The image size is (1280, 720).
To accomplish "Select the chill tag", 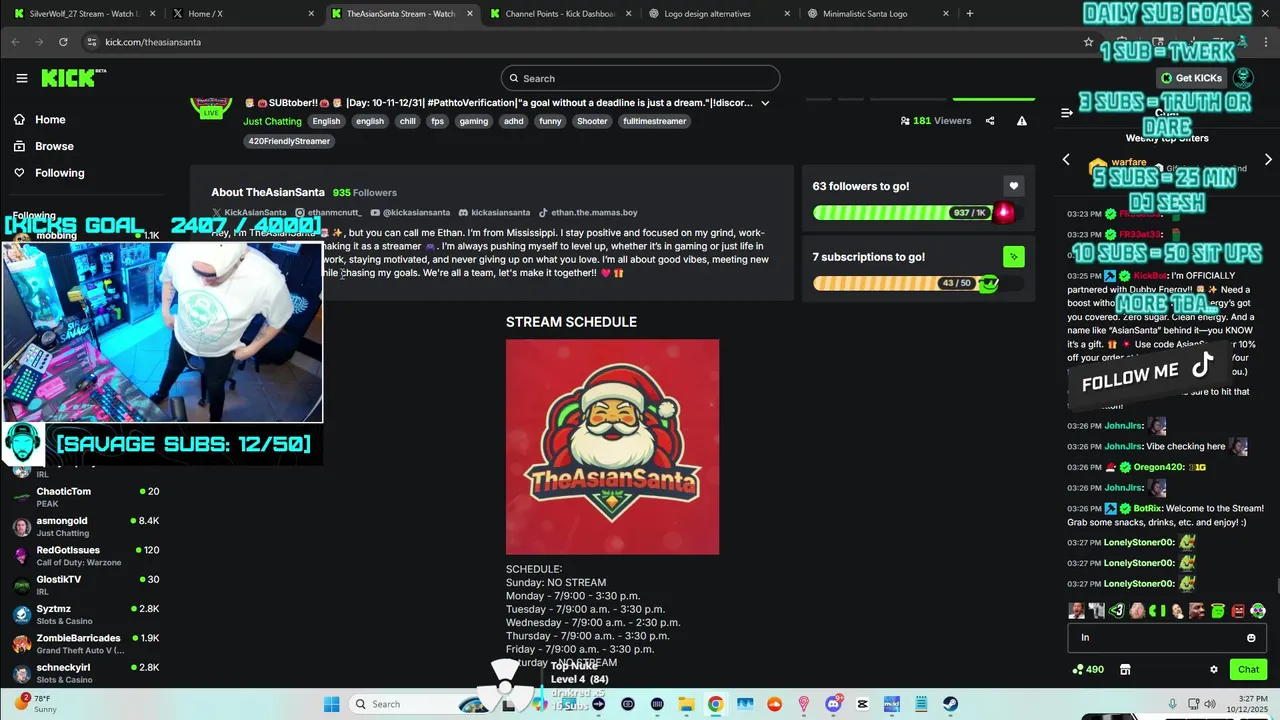I will [407, 121].
